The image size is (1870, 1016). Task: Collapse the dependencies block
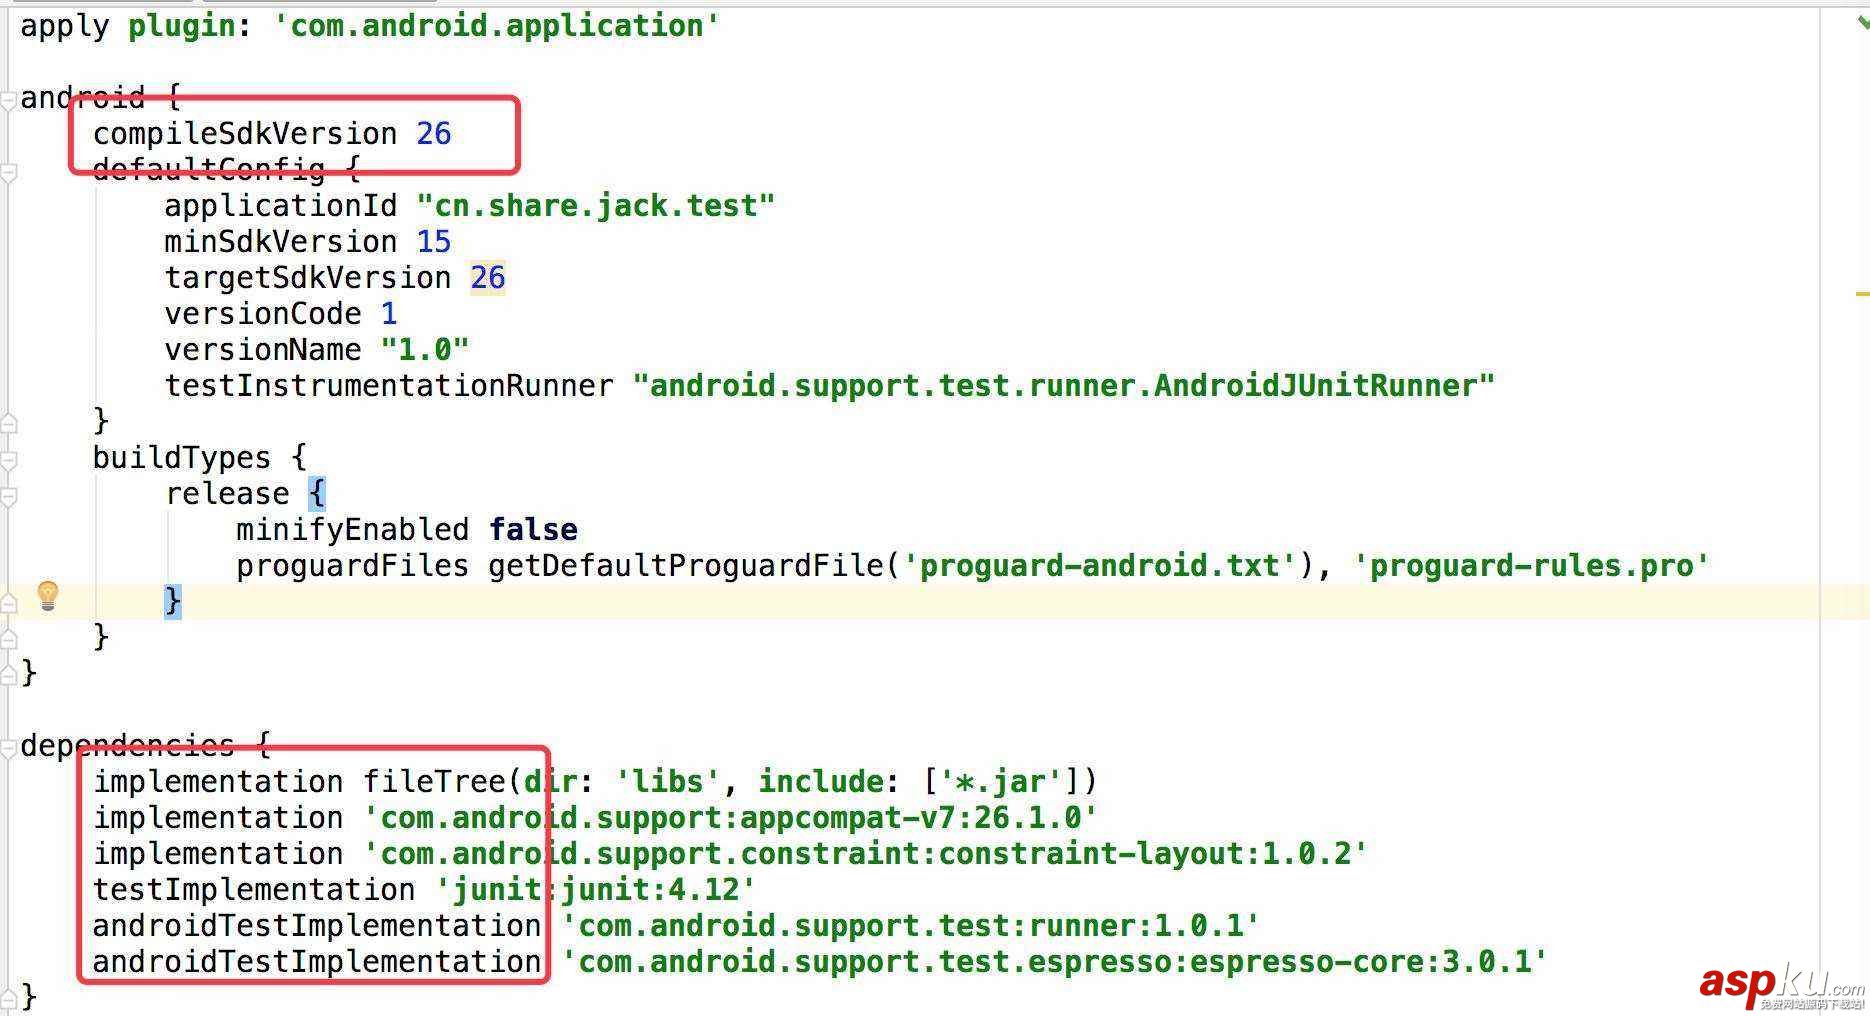[8, 745]
